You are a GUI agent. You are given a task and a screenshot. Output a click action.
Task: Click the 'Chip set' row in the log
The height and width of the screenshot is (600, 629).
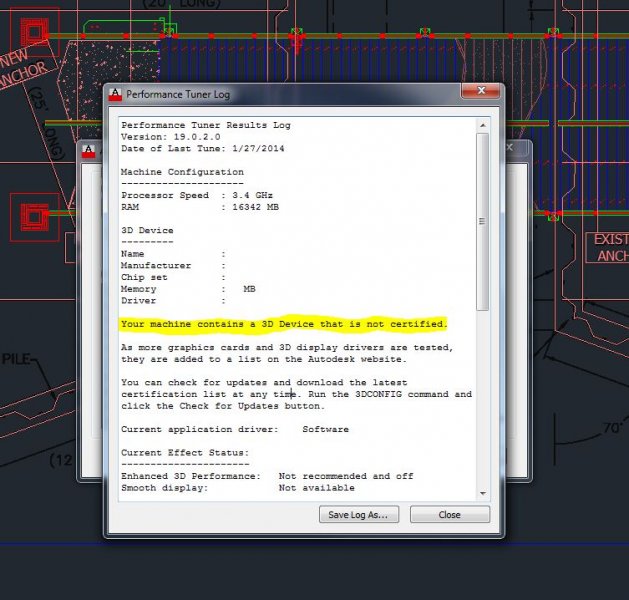[x=173, y=277]
